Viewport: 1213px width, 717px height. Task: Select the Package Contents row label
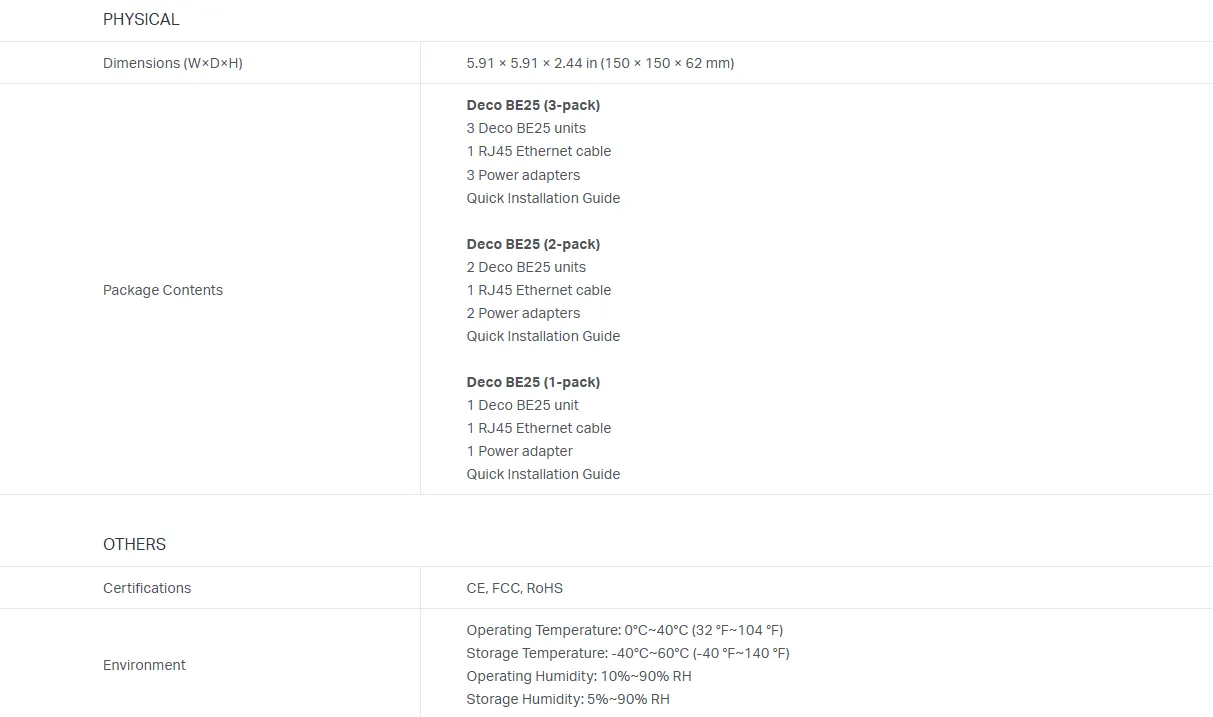coord(163,290)
